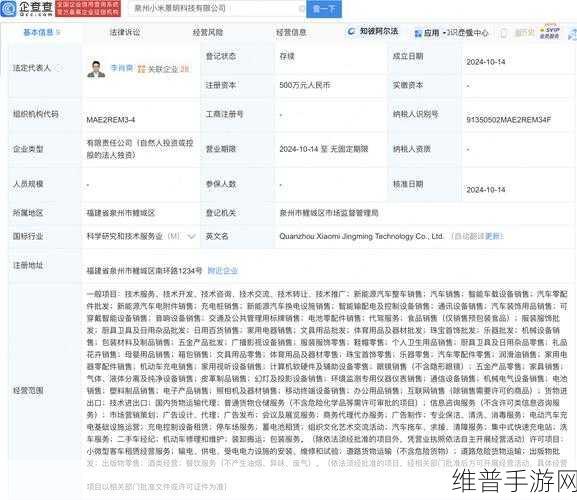Click the blue search button

(x=324, y=8)
